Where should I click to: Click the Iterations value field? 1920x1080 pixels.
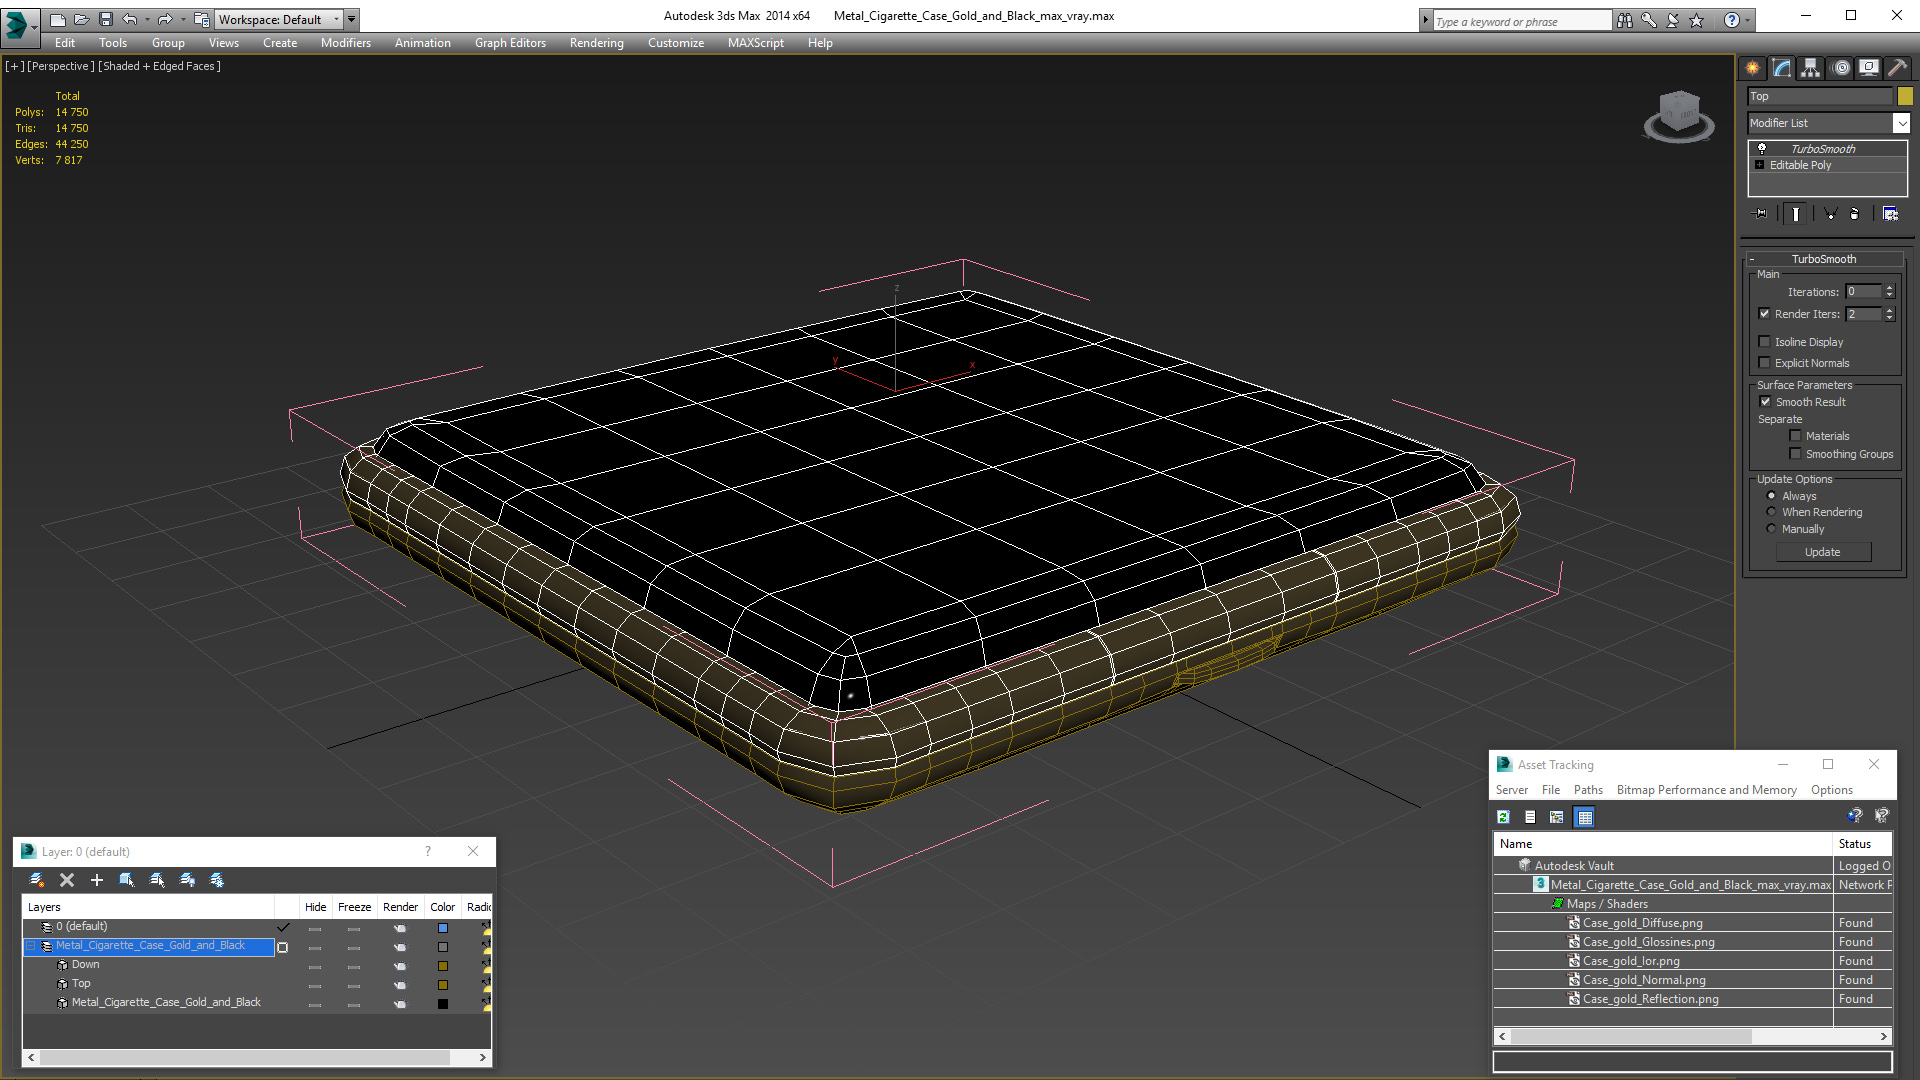(x=1863, y=292)
